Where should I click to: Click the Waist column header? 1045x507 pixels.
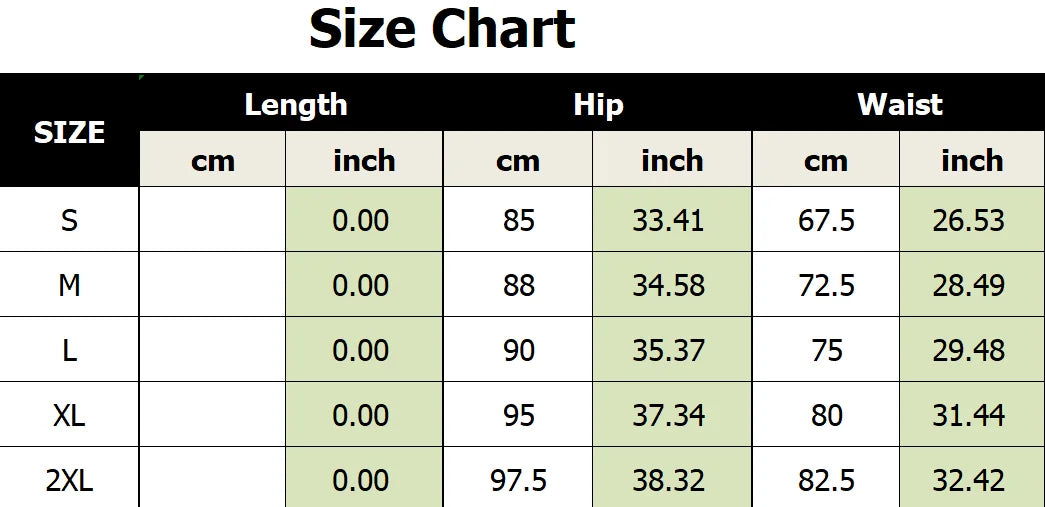tap(900, 105)
